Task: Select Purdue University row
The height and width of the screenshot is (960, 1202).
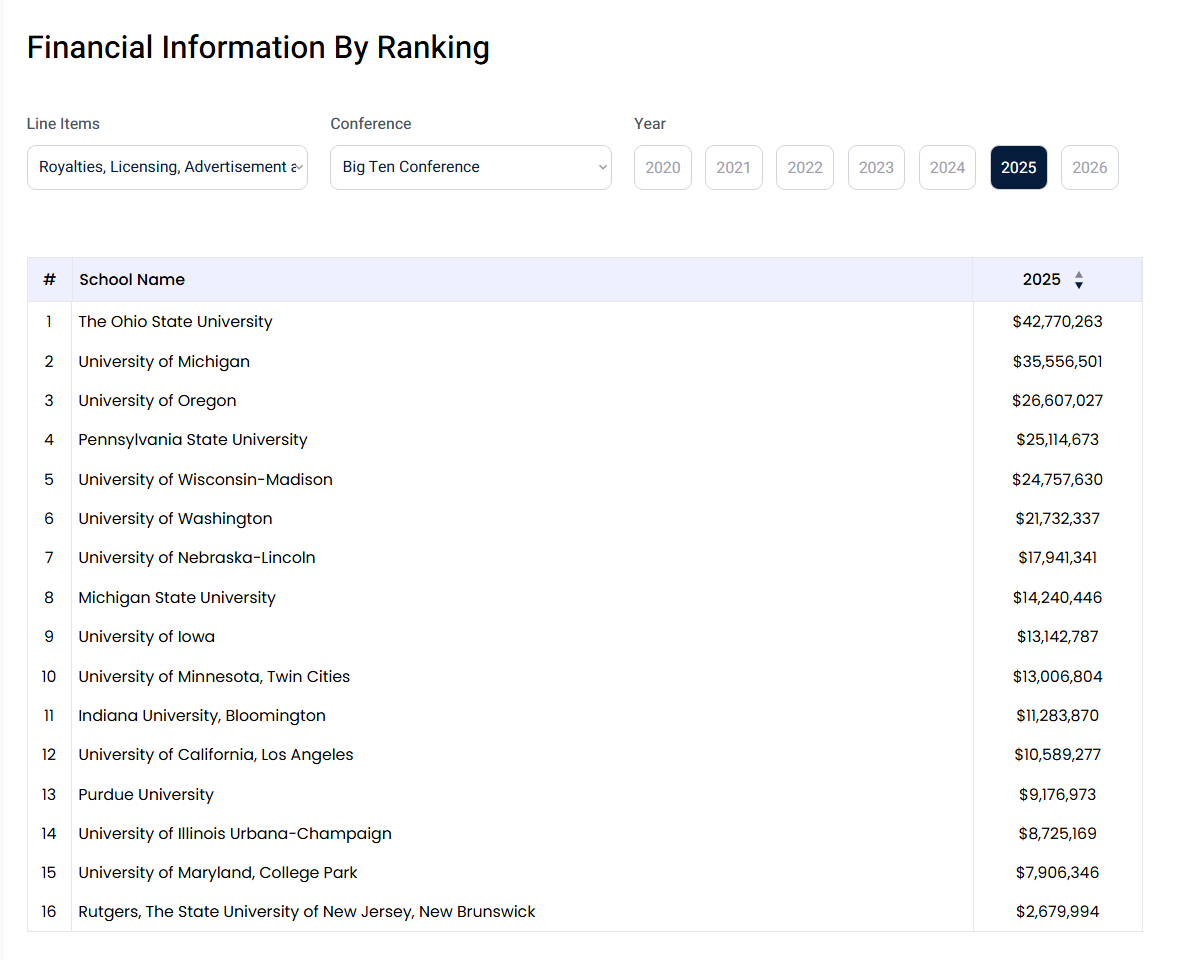Action: click(x=146, y=795)
